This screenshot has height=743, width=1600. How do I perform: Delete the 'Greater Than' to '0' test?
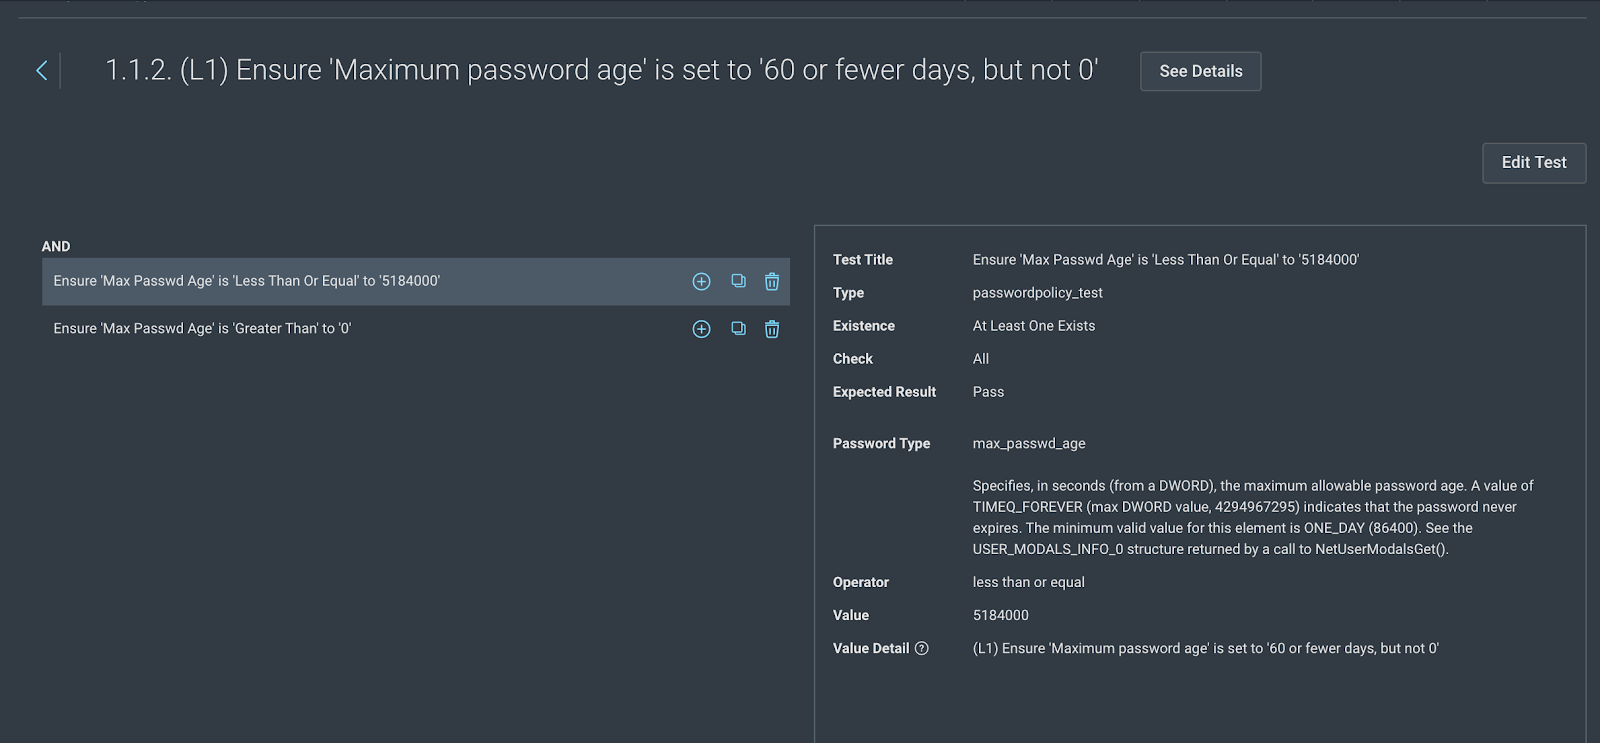[x=772, y=329]
